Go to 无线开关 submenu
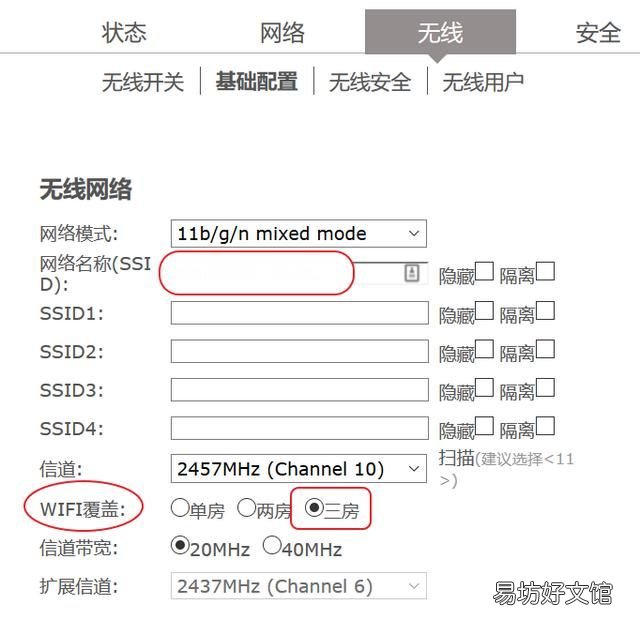Viewport: 640px width, 625px height. pos(143,82)
